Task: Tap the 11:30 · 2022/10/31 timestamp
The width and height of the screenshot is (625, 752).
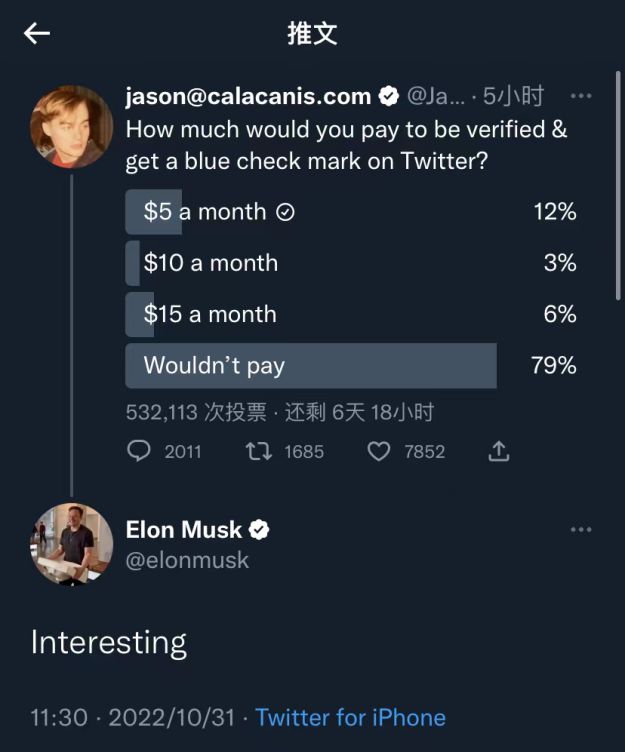Action: point(133,718)
